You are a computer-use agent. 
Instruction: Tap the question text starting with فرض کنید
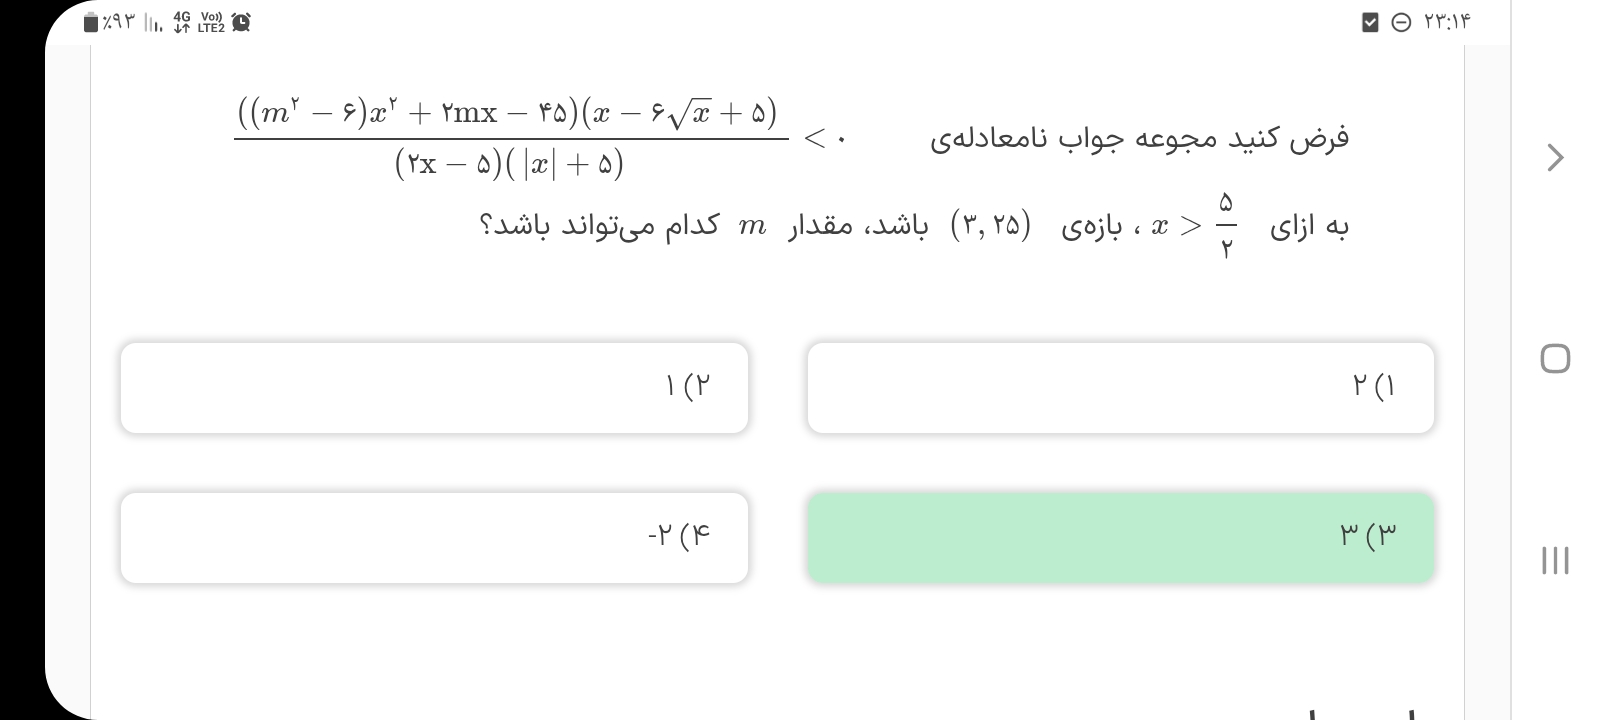coord(1140,138)
